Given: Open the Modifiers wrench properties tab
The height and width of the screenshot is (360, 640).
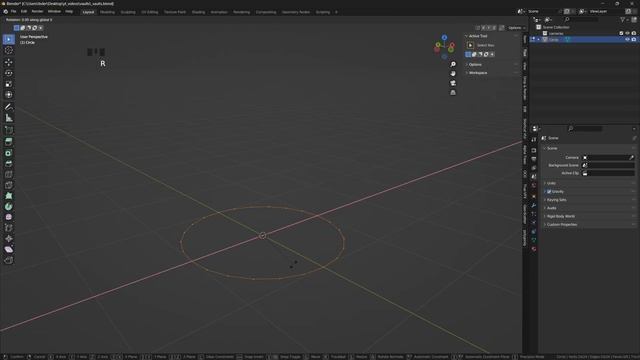Looking at the screenshot, I should click(x=533, y=205).
